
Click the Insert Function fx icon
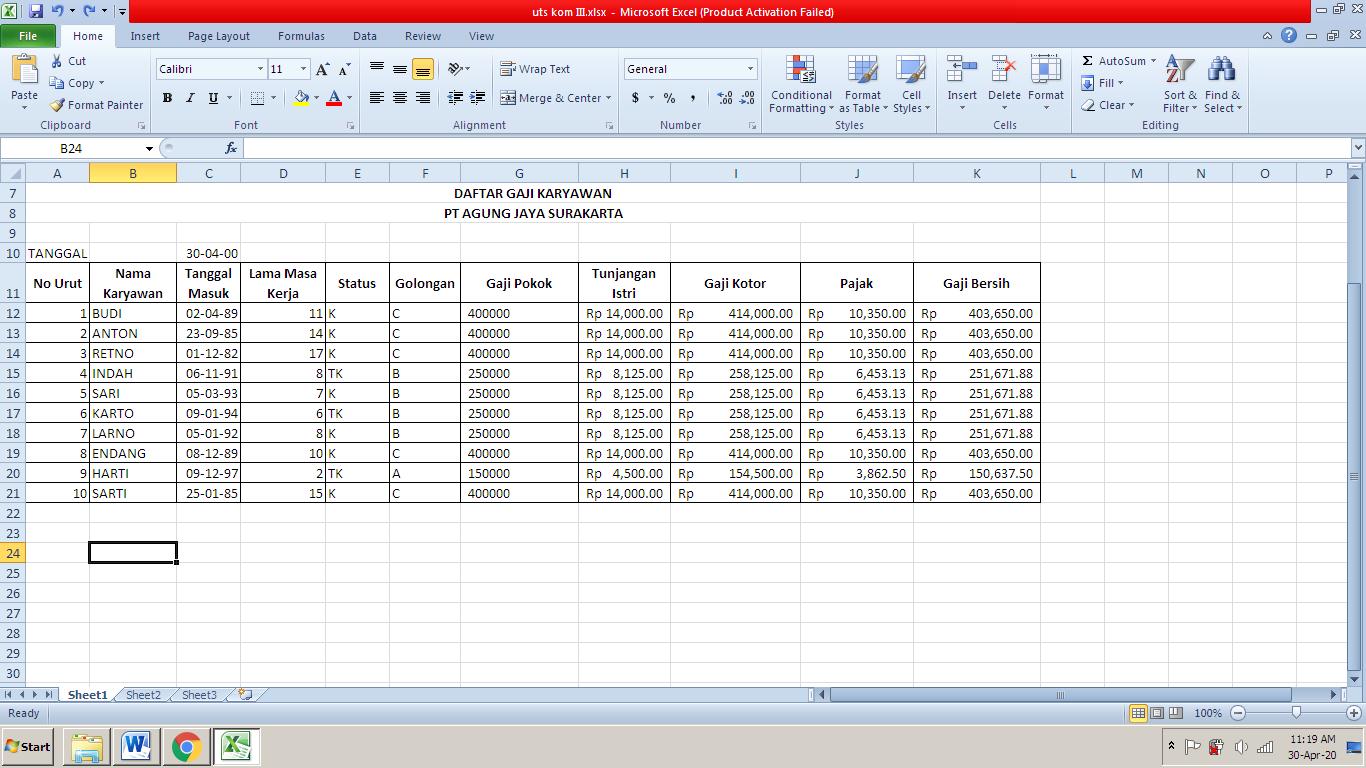[x=231, y=148]
